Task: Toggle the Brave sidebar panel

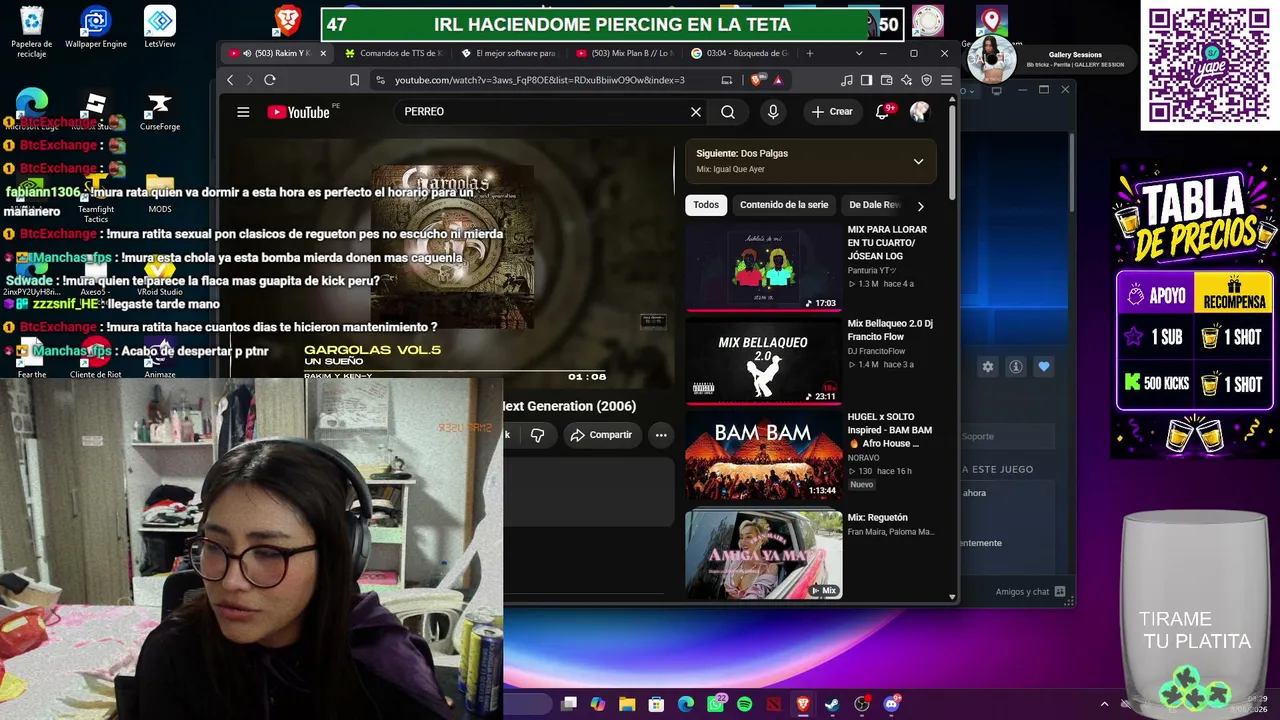Action: [x=866, y=80]
